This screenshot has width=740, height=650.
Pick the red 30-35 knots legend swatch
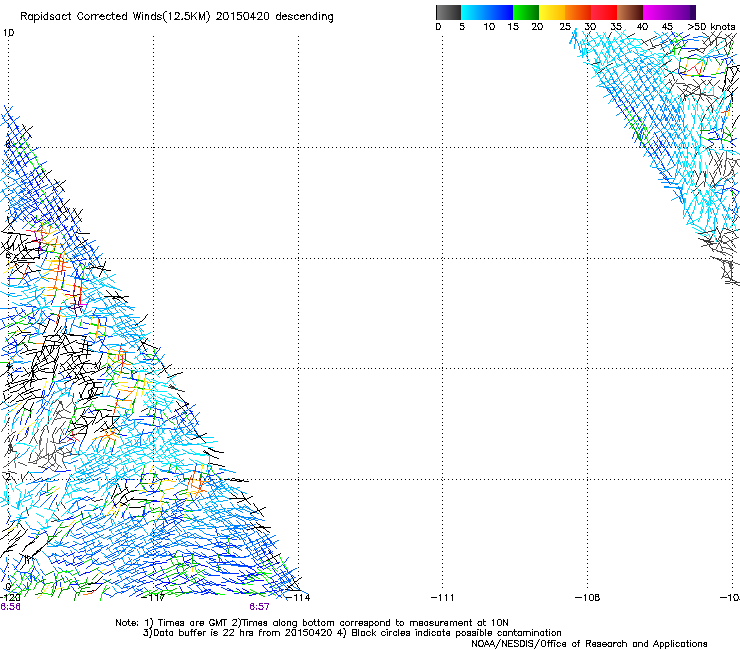coord(604,12)
